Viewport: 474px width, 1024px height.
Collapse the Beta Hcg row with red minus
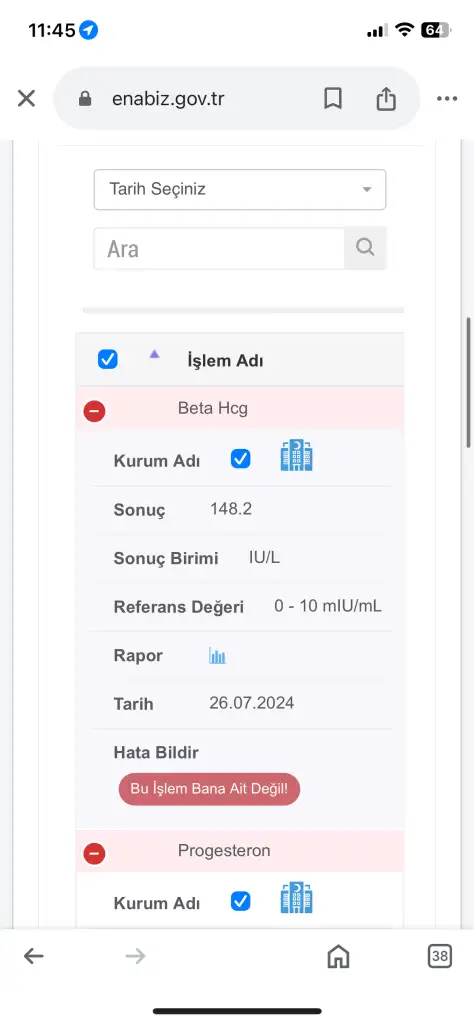point(95,411)
